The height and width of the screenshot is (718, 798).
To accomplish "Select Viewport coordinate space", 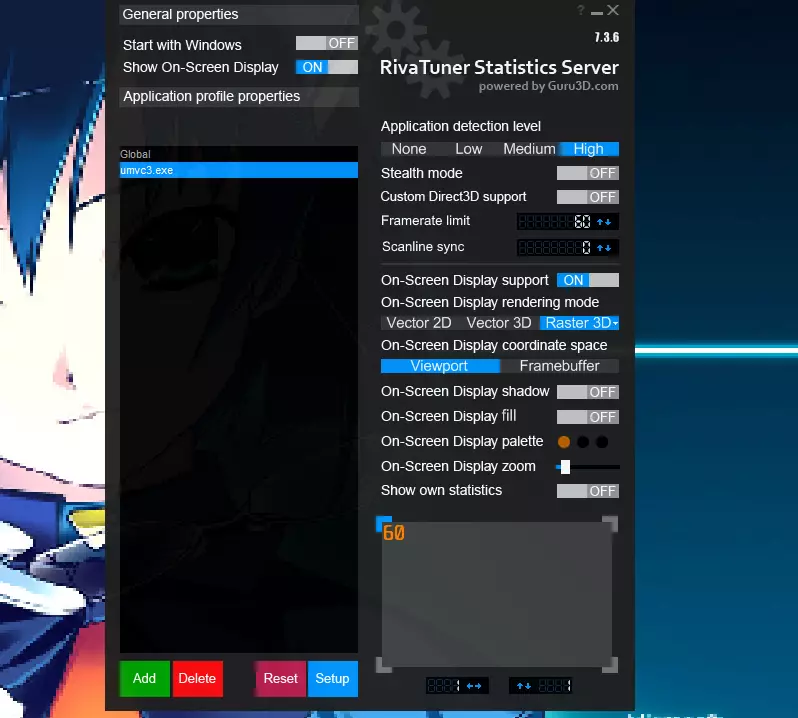I will coord(439,366).
